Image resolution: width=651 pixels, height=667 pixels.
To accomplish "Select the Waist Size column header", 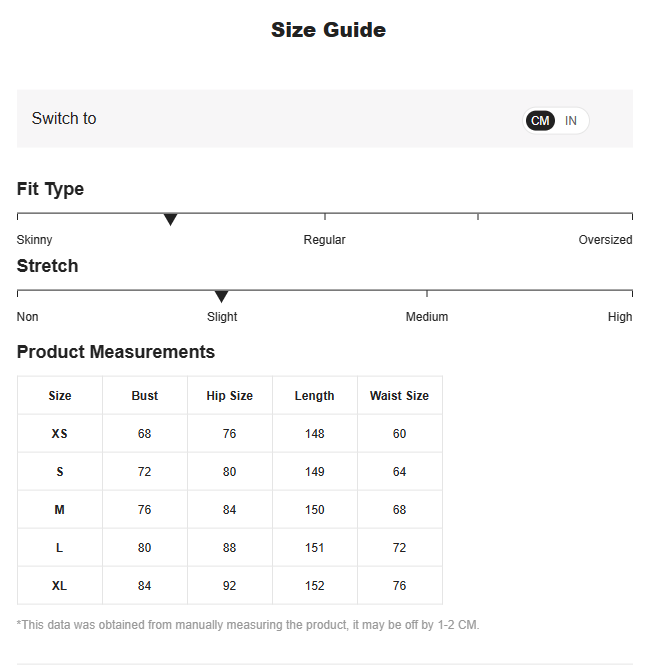I will [x=400, y=396].
